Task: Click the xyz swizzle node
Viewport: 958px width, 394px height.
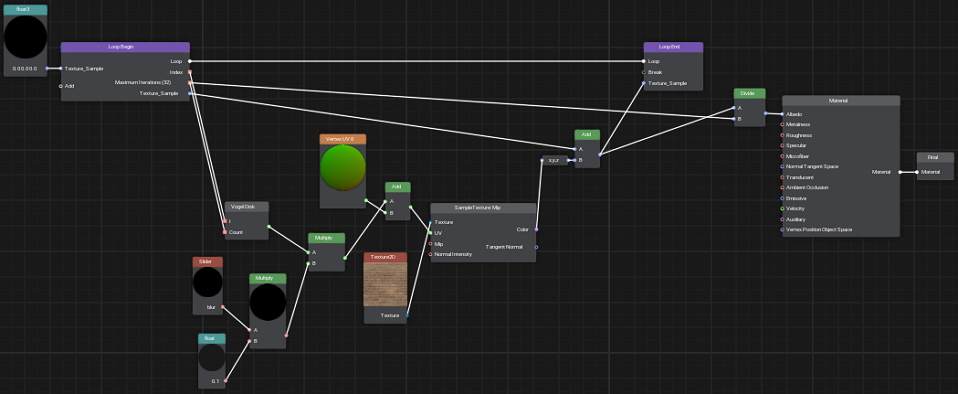Action: click(x=554, y=160)
